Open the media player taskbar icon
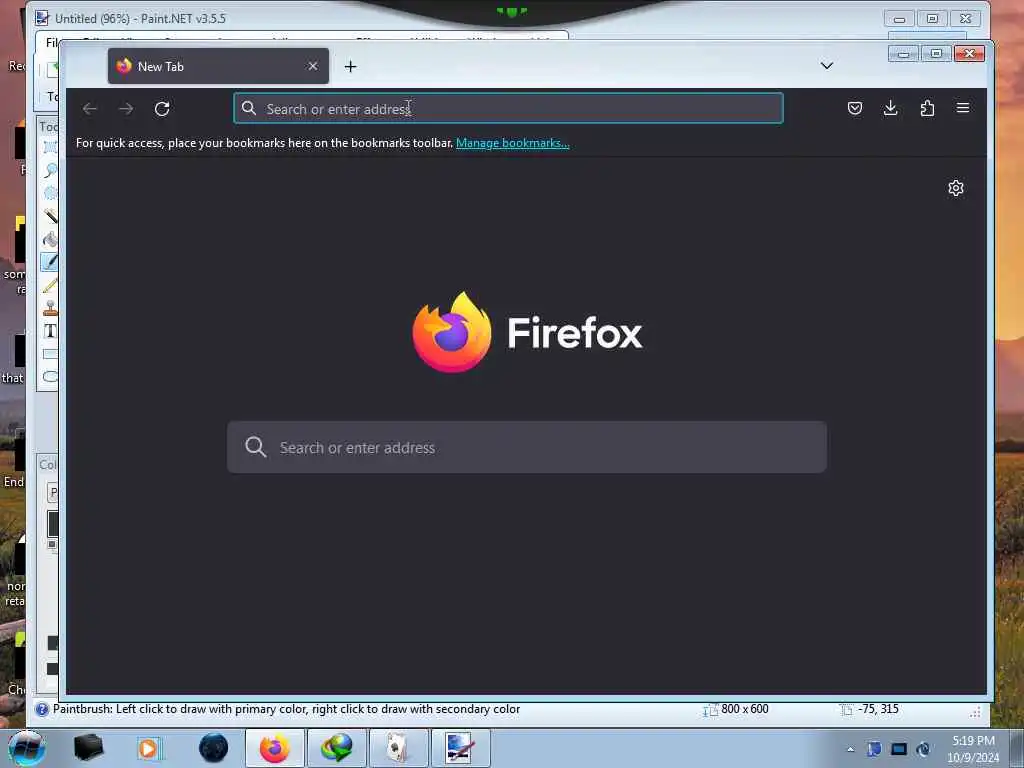The height and width of the screenshot is (768, 1024). (x=149, y=748)
